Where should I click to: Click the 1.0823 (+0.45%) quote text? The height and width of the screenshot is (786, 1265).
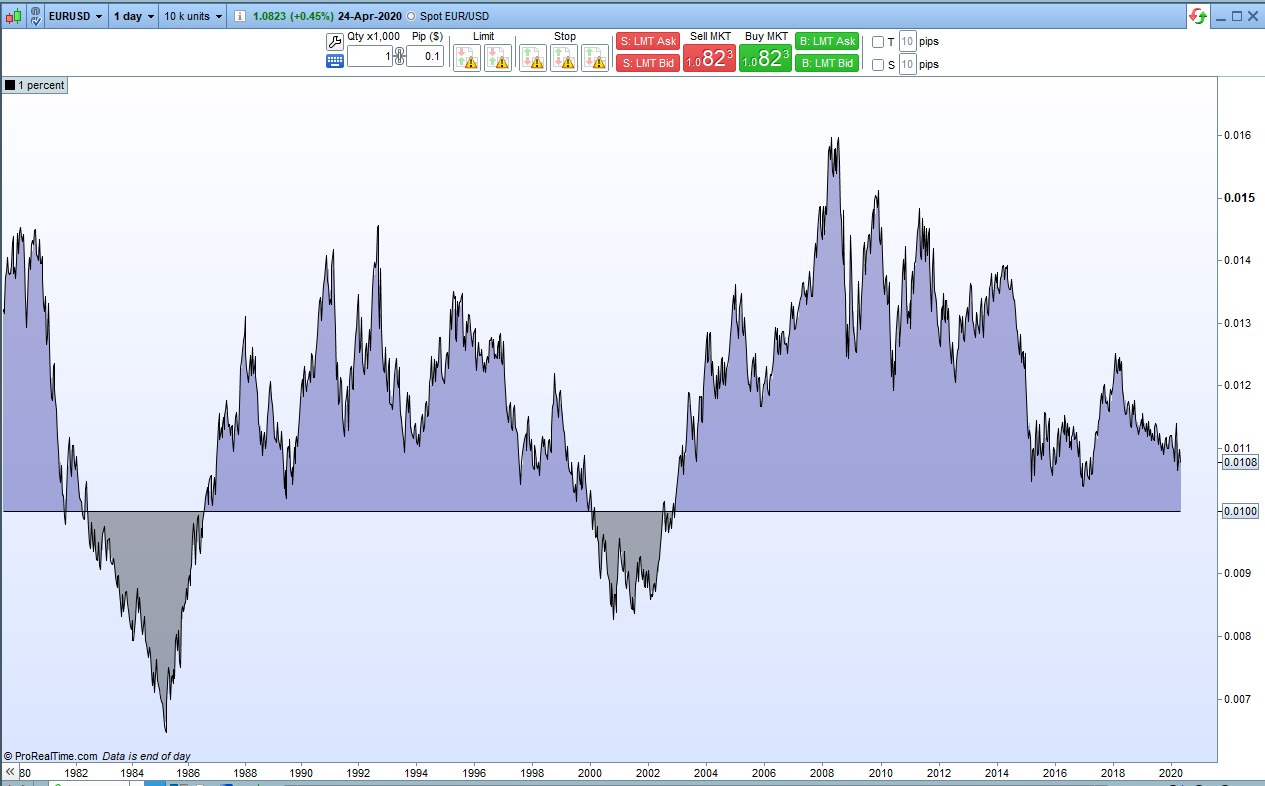(294, 17)
